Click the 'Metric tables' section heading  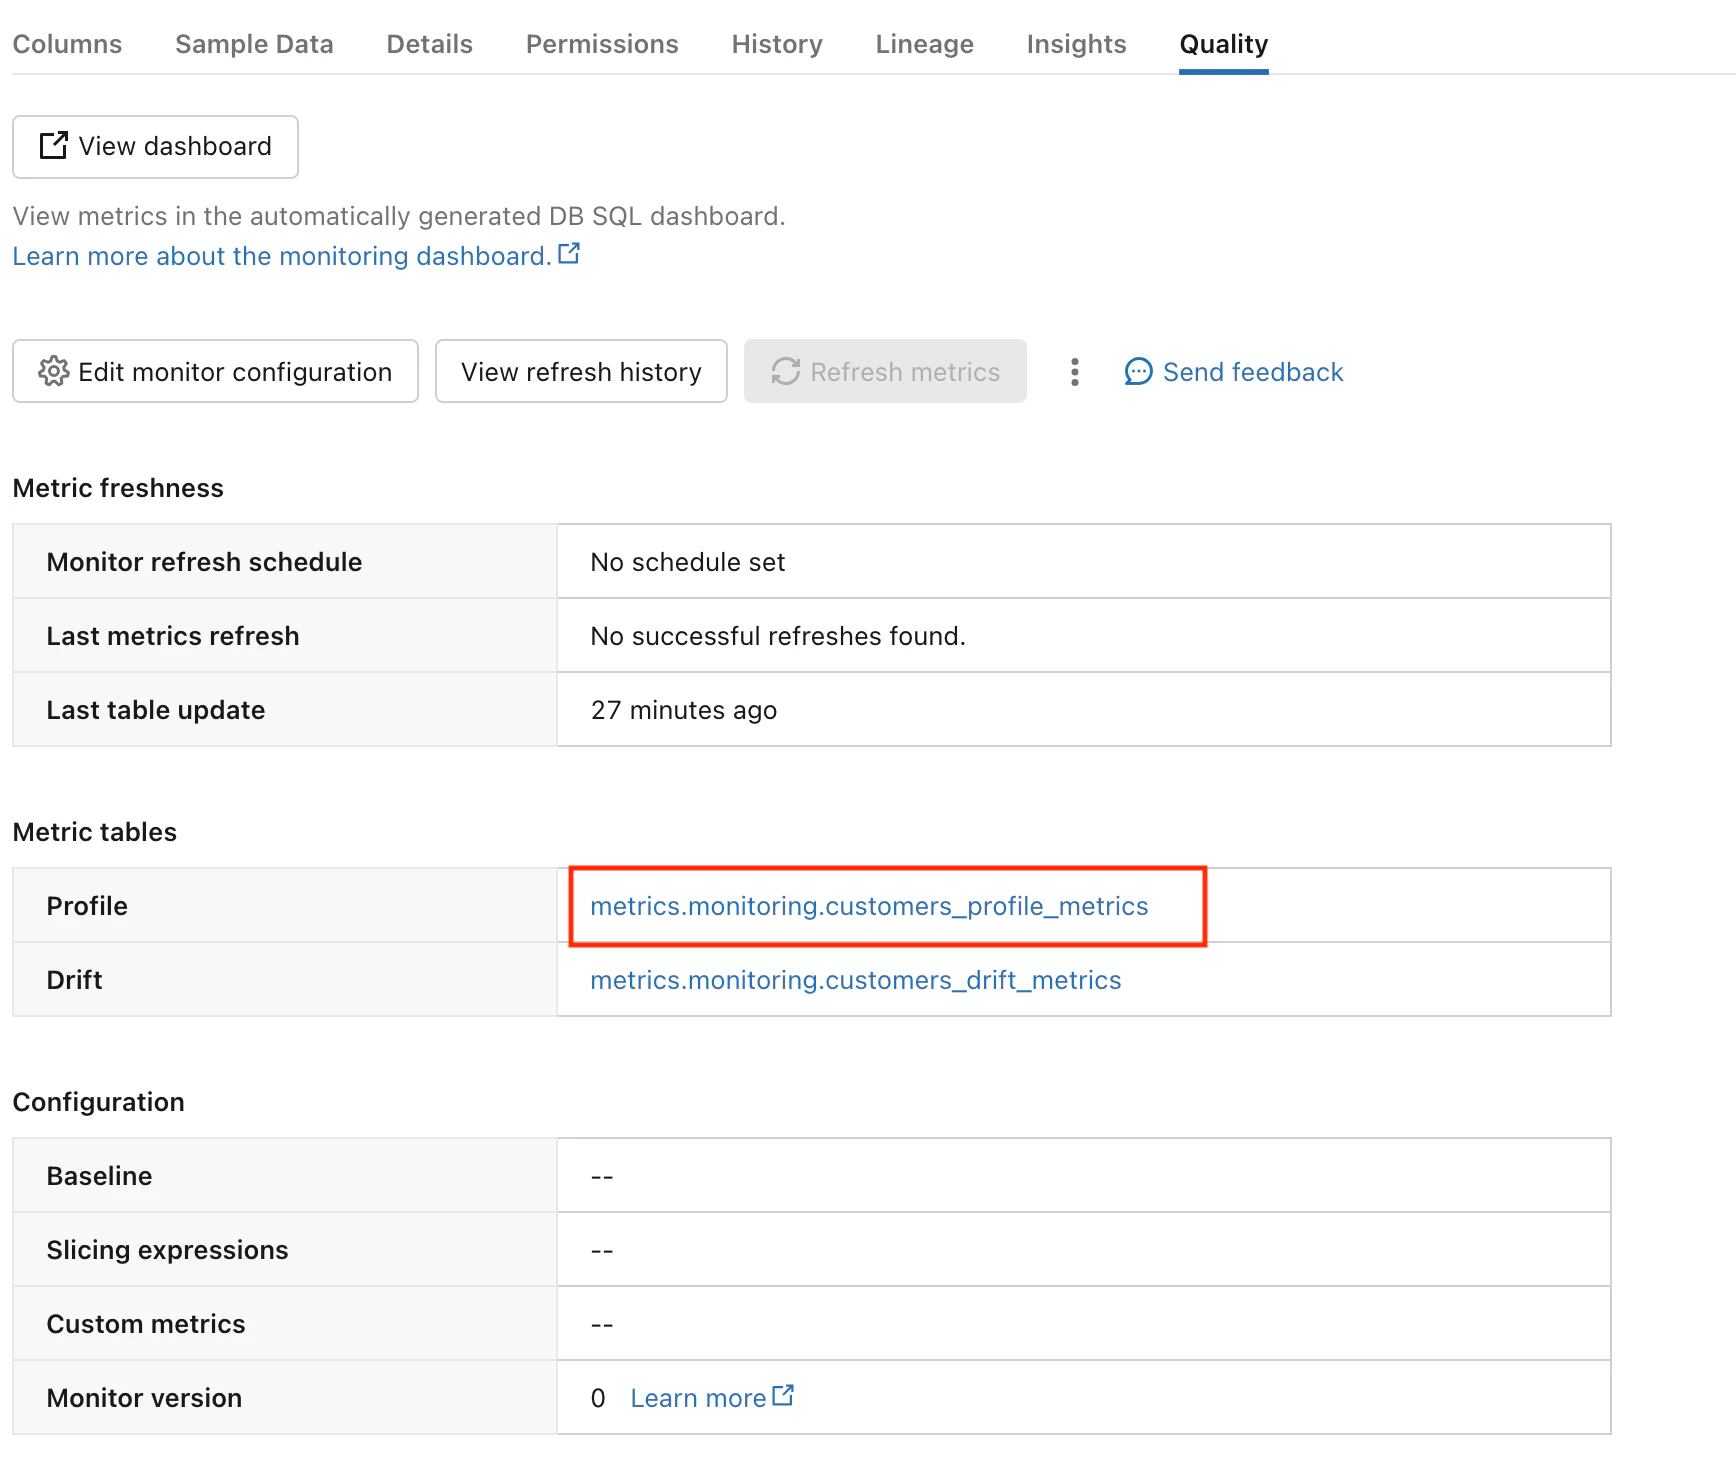click(95, 832)
